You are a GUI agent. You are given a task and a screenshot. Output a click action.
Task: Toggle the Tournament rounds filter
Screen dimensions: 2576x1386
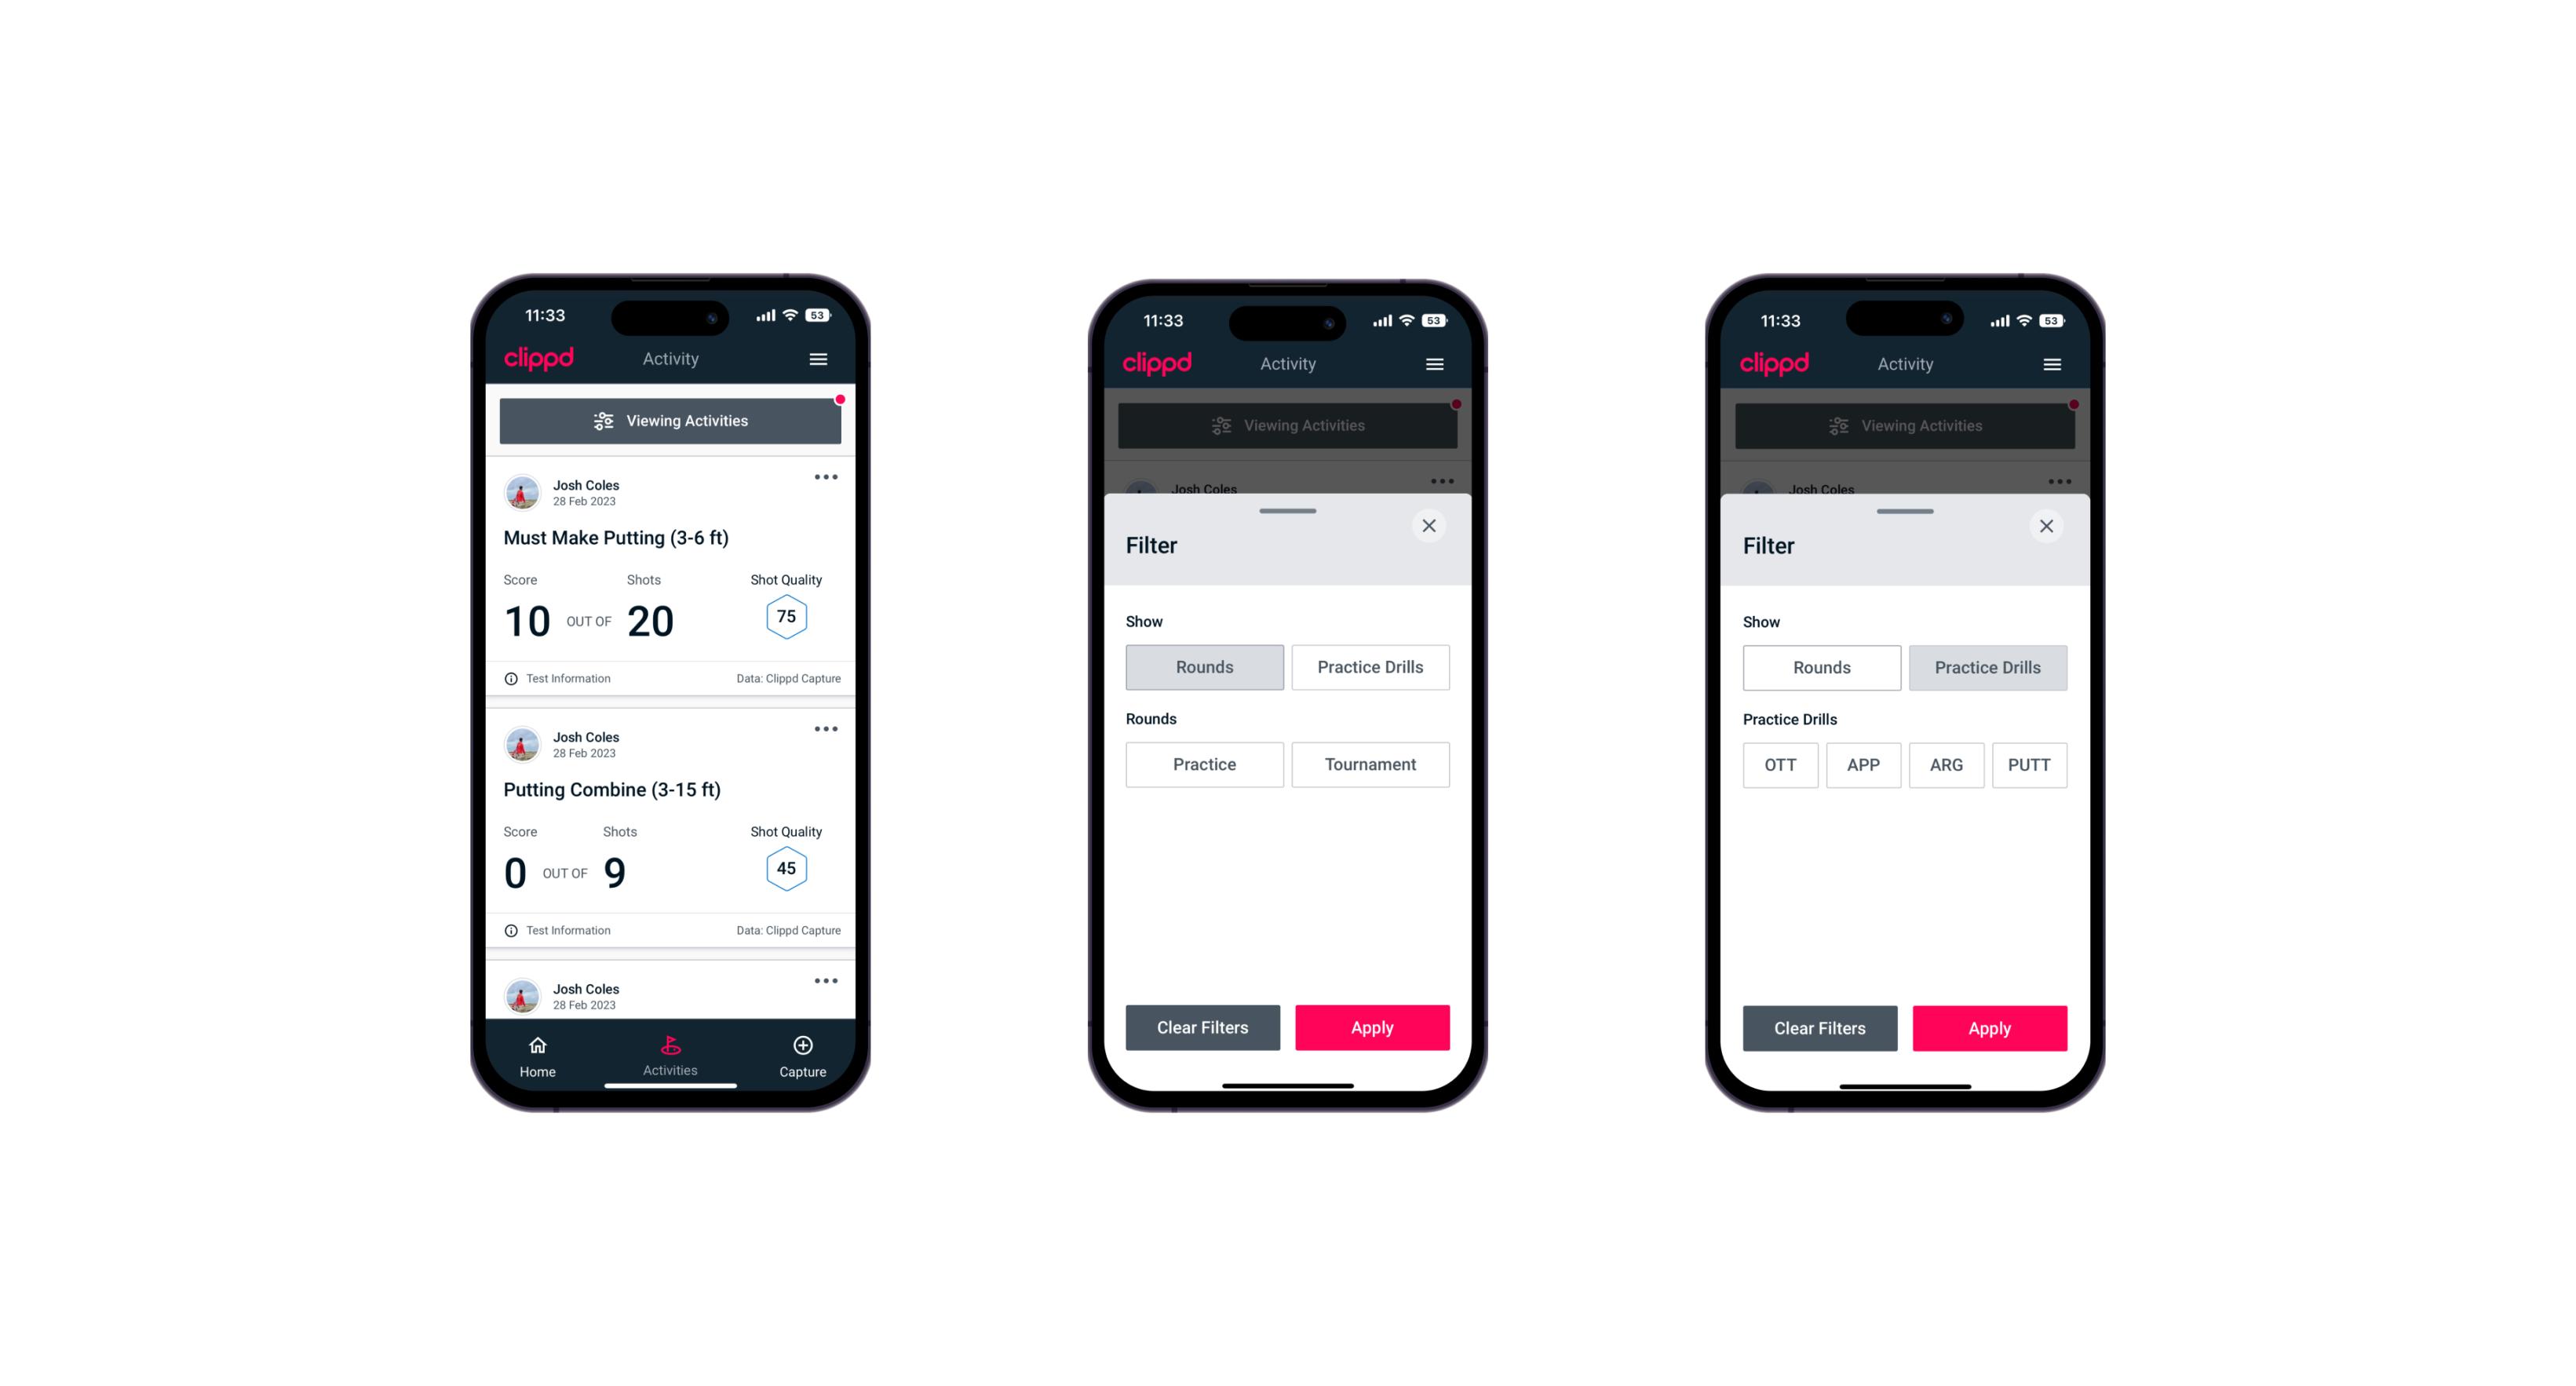[x=1367, y=763]
